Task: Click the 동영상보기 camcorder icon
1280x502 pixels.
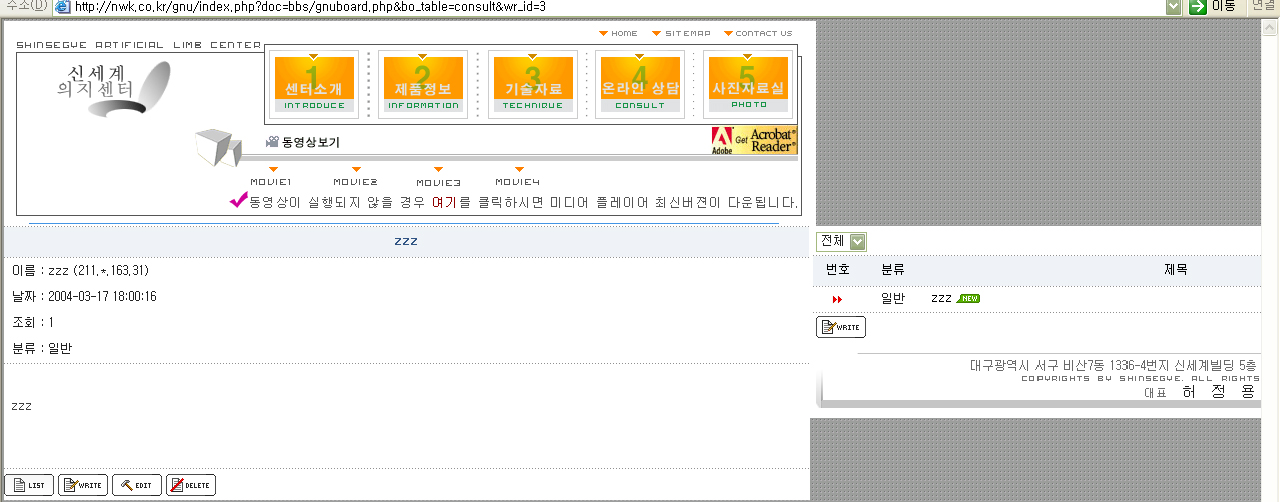Action: [271, 142]
